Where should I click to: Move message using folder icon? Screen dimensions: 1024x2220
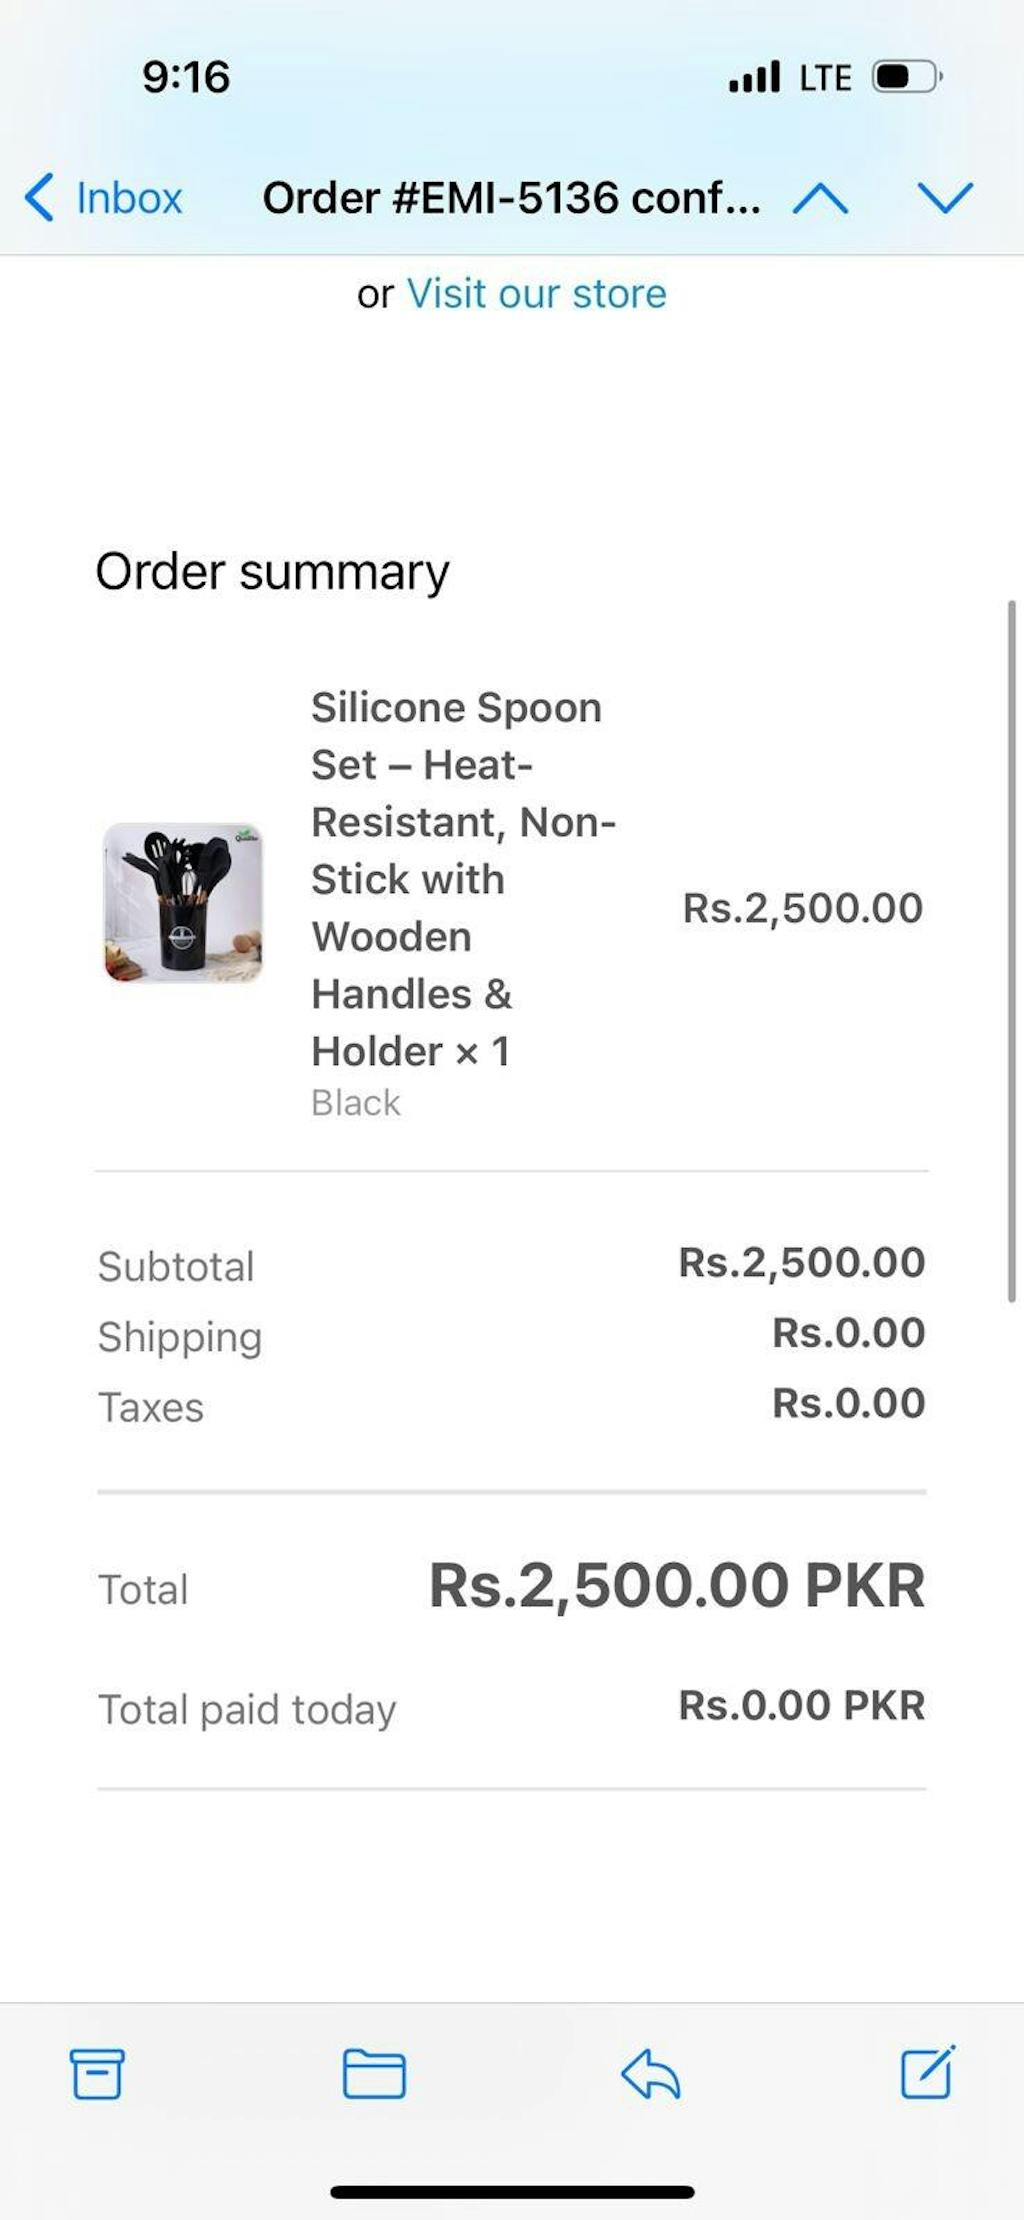[374, 2073]
